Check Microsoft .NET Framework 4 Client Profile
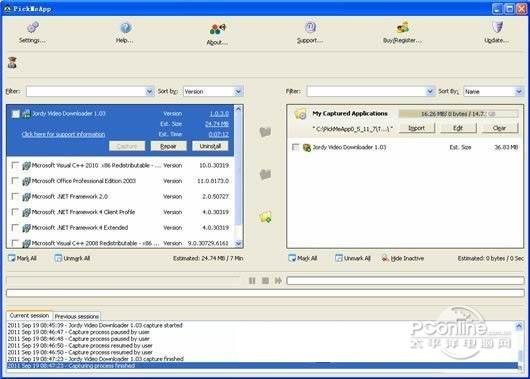The height and width of the screenshot is (379, 530). click(15, 212)
